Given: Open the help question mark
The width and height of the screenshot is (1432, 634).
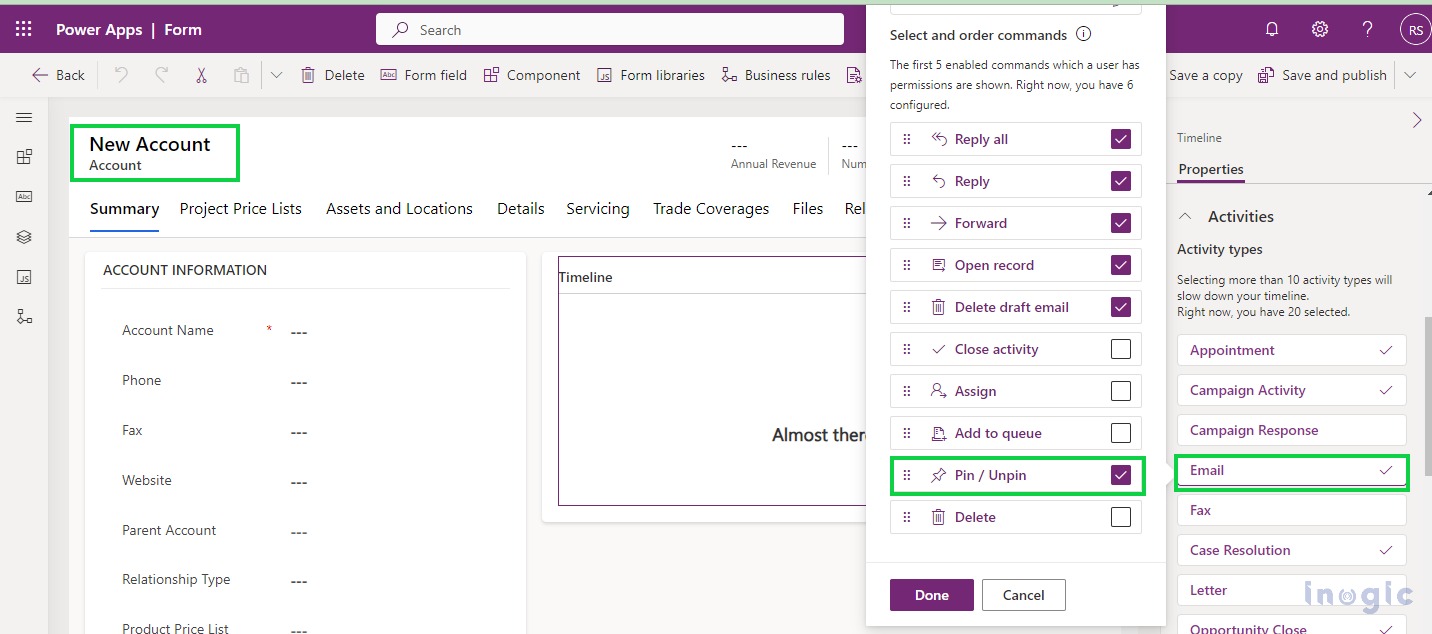Looking at the screenshot, I should click(1368, 29).
